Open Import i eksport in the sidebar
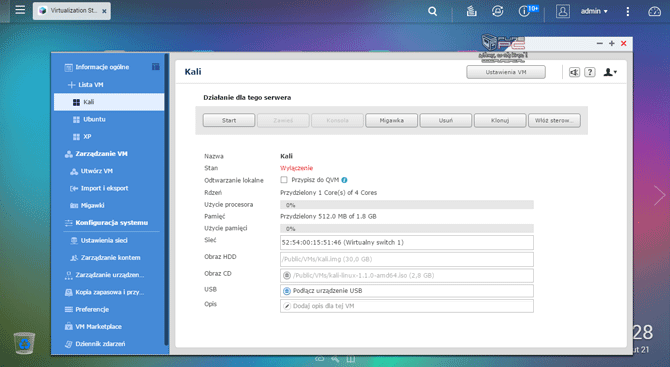The height and width of the screenshot is (367, 670). tap(104, 188)
